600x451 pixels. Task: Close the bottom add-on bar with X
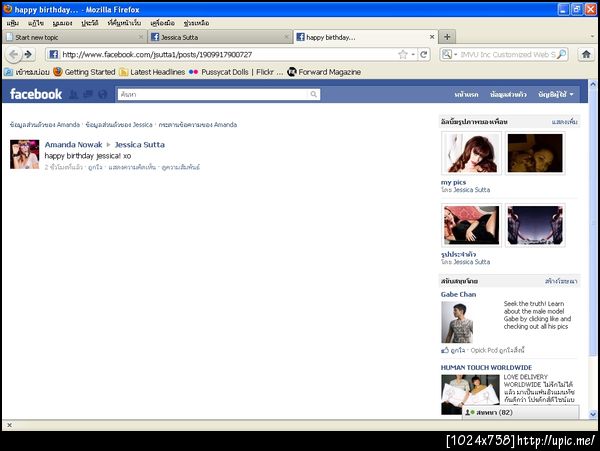coord(10,425)
